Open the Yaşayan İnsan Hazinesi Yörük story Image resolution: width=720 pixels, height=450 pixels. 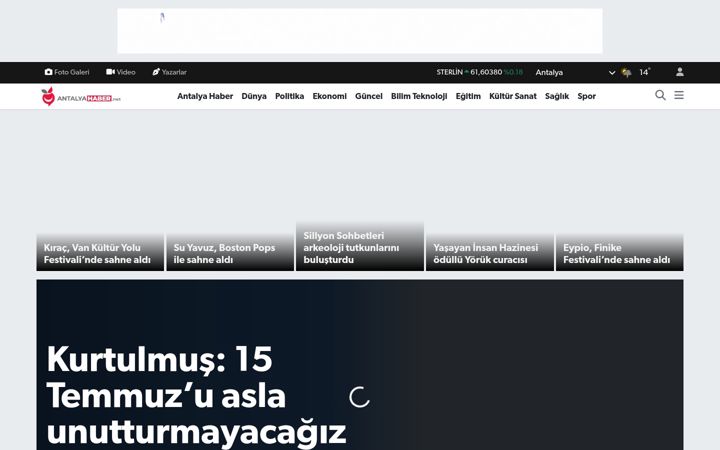point(490,252)
